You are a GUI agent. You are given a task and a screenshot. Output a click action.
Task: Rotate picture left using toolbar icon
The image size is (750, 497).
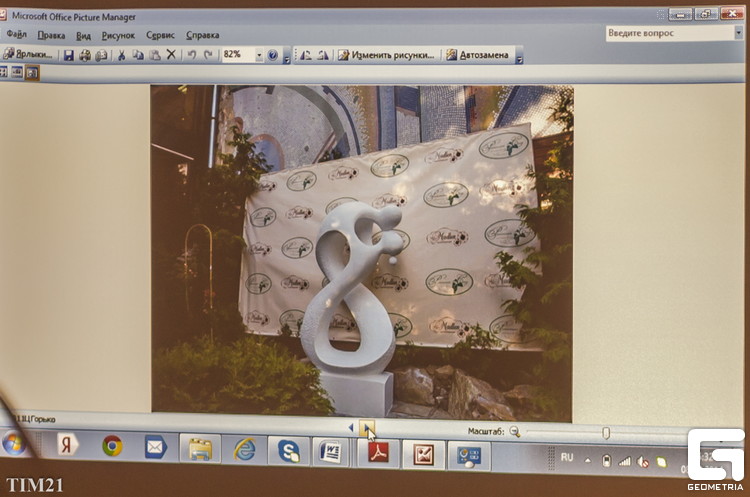[x=305, y=55]
